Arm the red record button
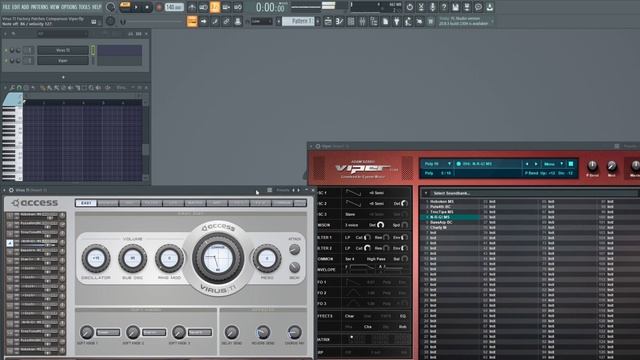 159,7
